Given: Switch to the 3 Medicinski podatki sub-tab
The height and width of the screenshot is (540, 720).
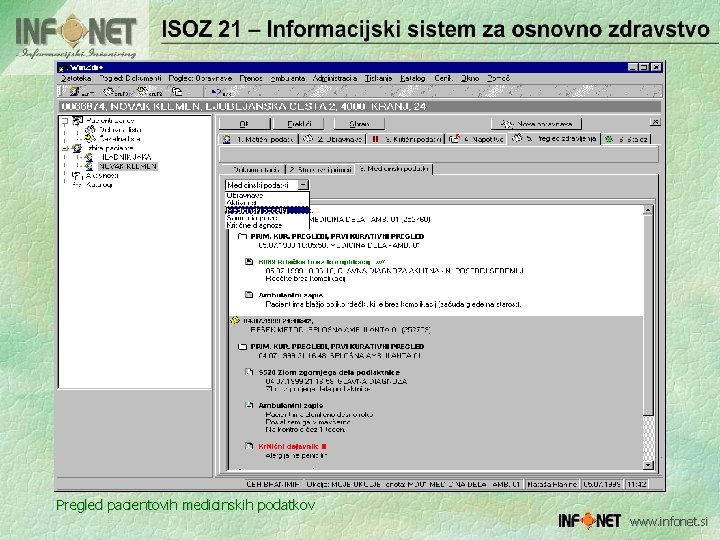Looking at the screenshot, I should click(394, 169).
